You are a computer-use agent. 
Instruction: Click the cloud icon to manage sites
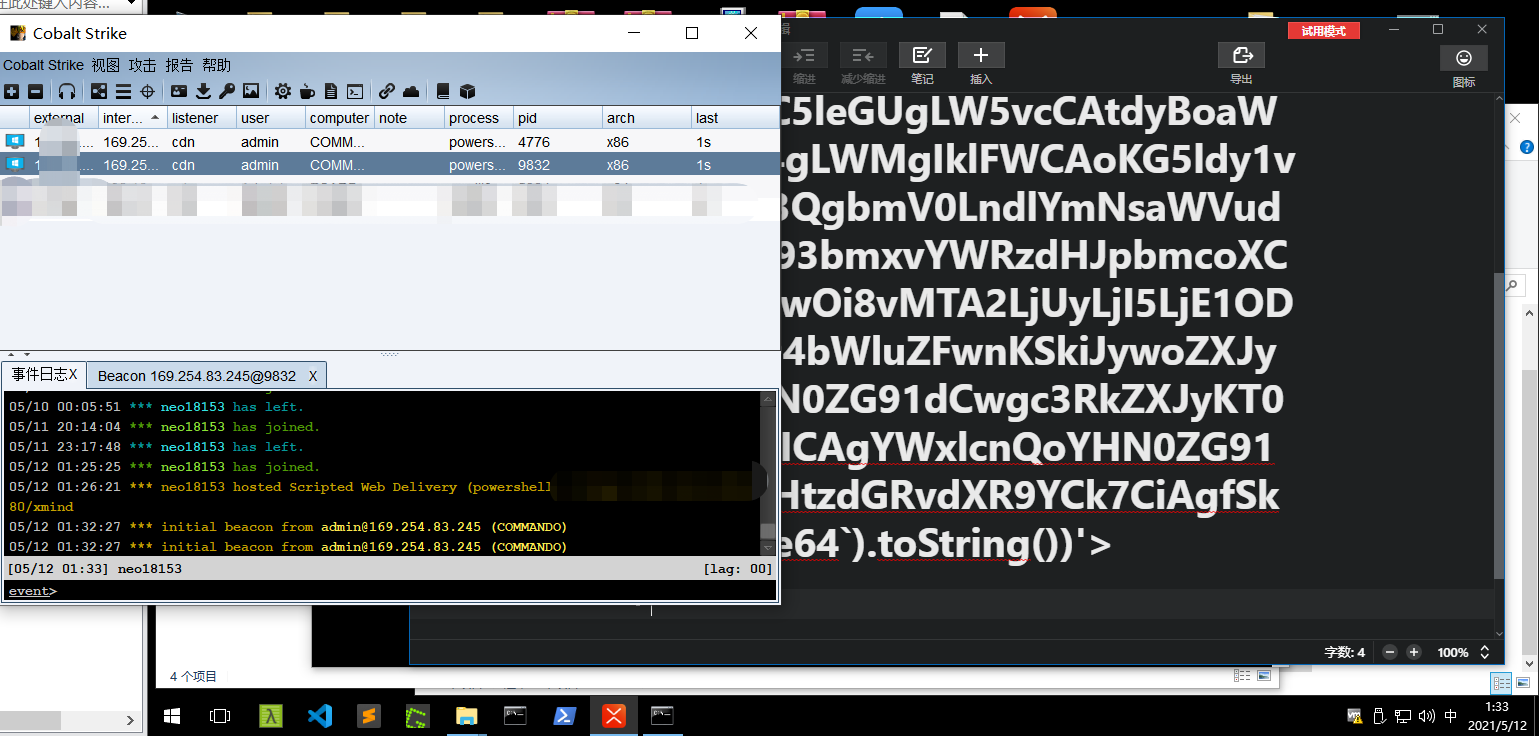[x=411, y=91]
